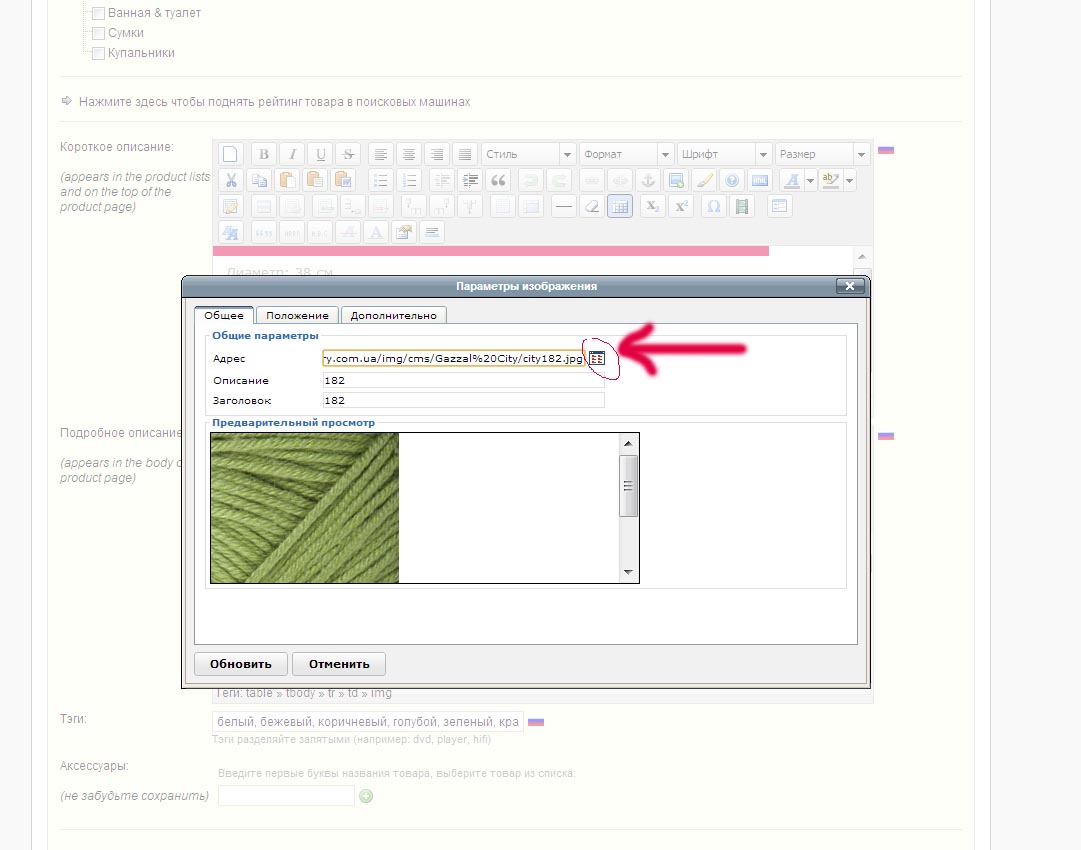1081x850 pixels.
Task: Click into the Заголовок field
Action: [463, 400]
